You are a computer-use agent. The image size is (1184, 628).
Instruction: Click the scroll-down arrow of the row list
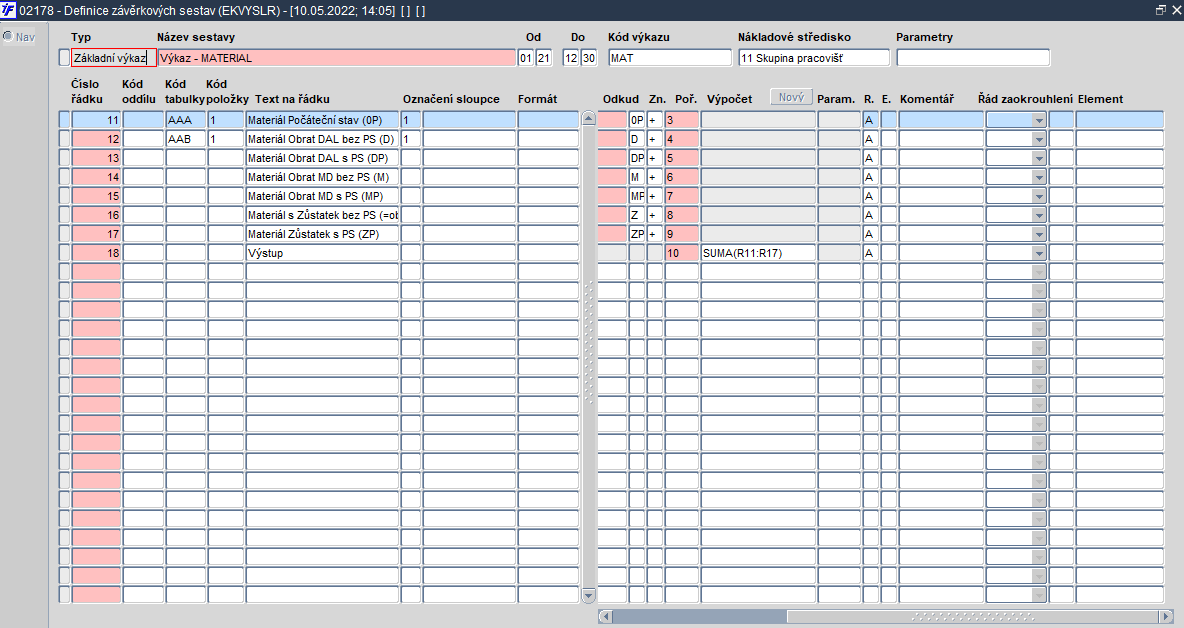[x=589, y=596]
